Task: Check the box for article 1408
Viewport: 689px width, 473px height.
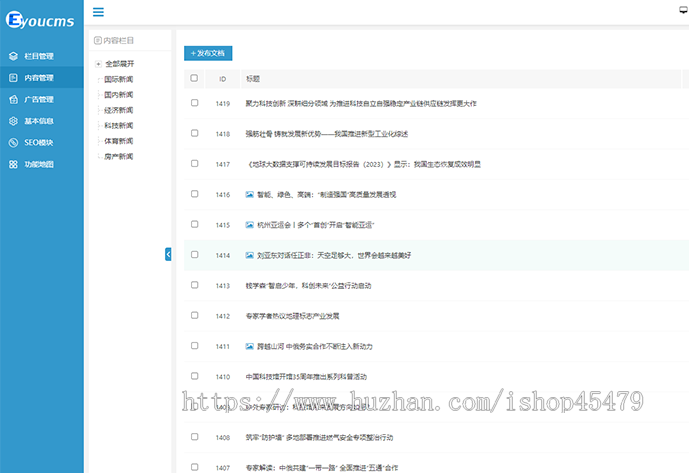Action: pyautogui.click(x=194, y=437)
